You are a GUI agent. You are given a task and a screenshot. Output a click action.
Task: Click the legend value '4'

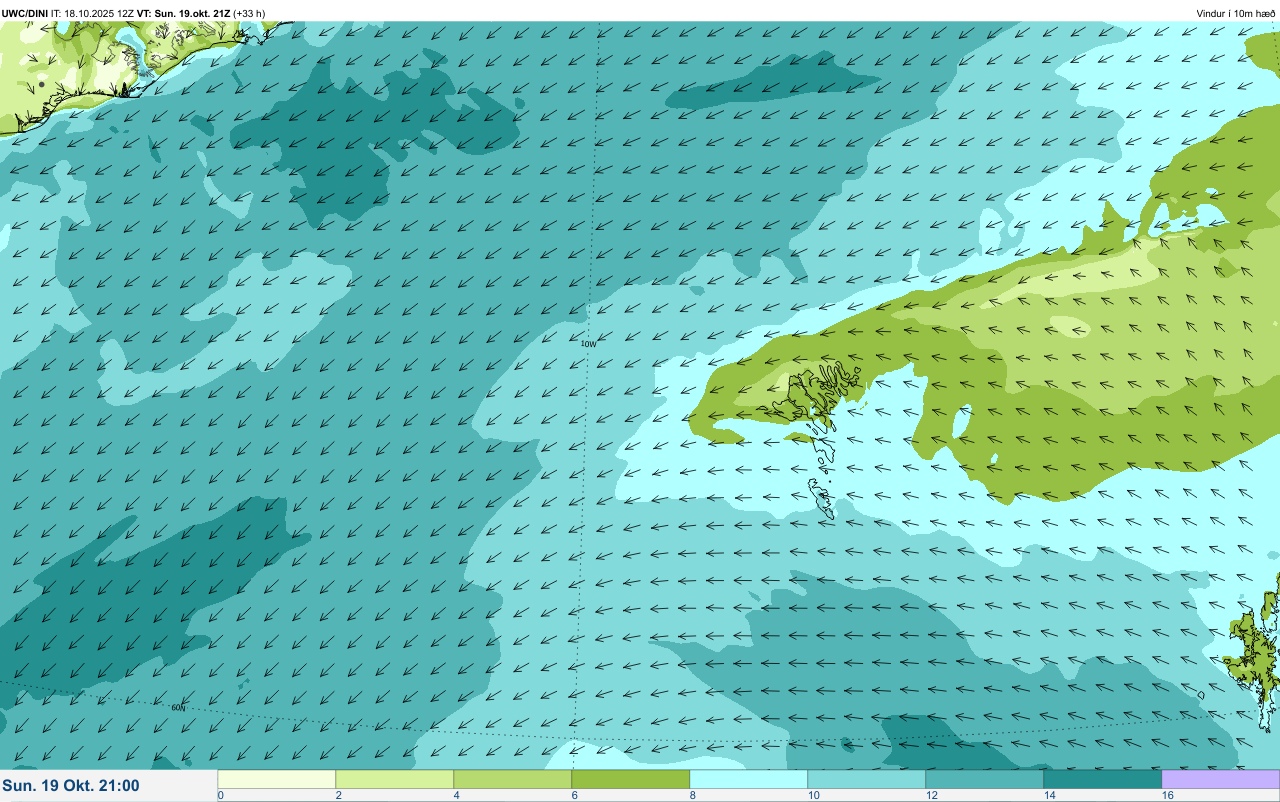456,795
